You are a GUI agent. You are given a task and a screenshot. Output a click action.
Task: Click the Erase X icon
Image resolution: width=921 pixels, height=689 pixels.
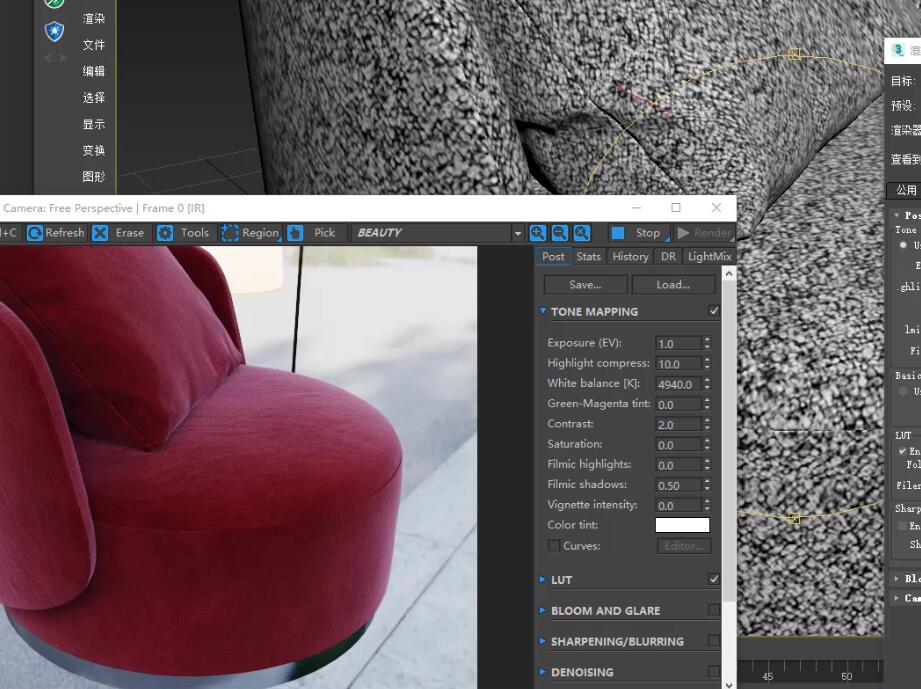coord(100,233)
